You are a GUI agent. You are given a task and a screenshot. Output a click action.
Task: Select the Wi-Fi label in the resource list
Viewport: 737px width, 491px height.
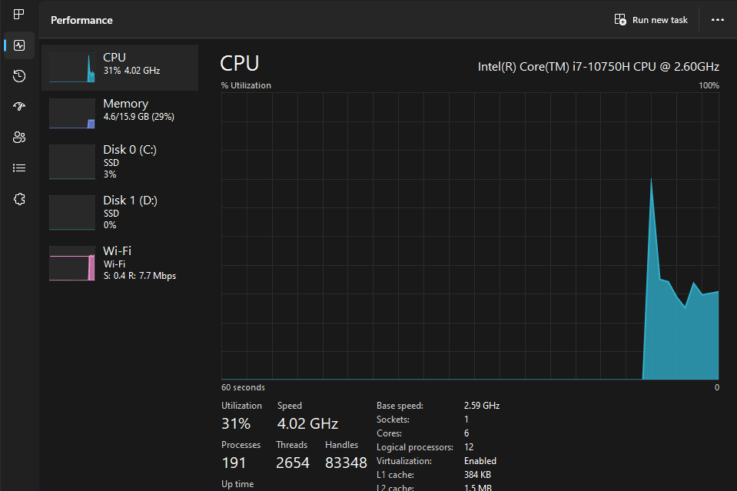(x=117, y=251)
